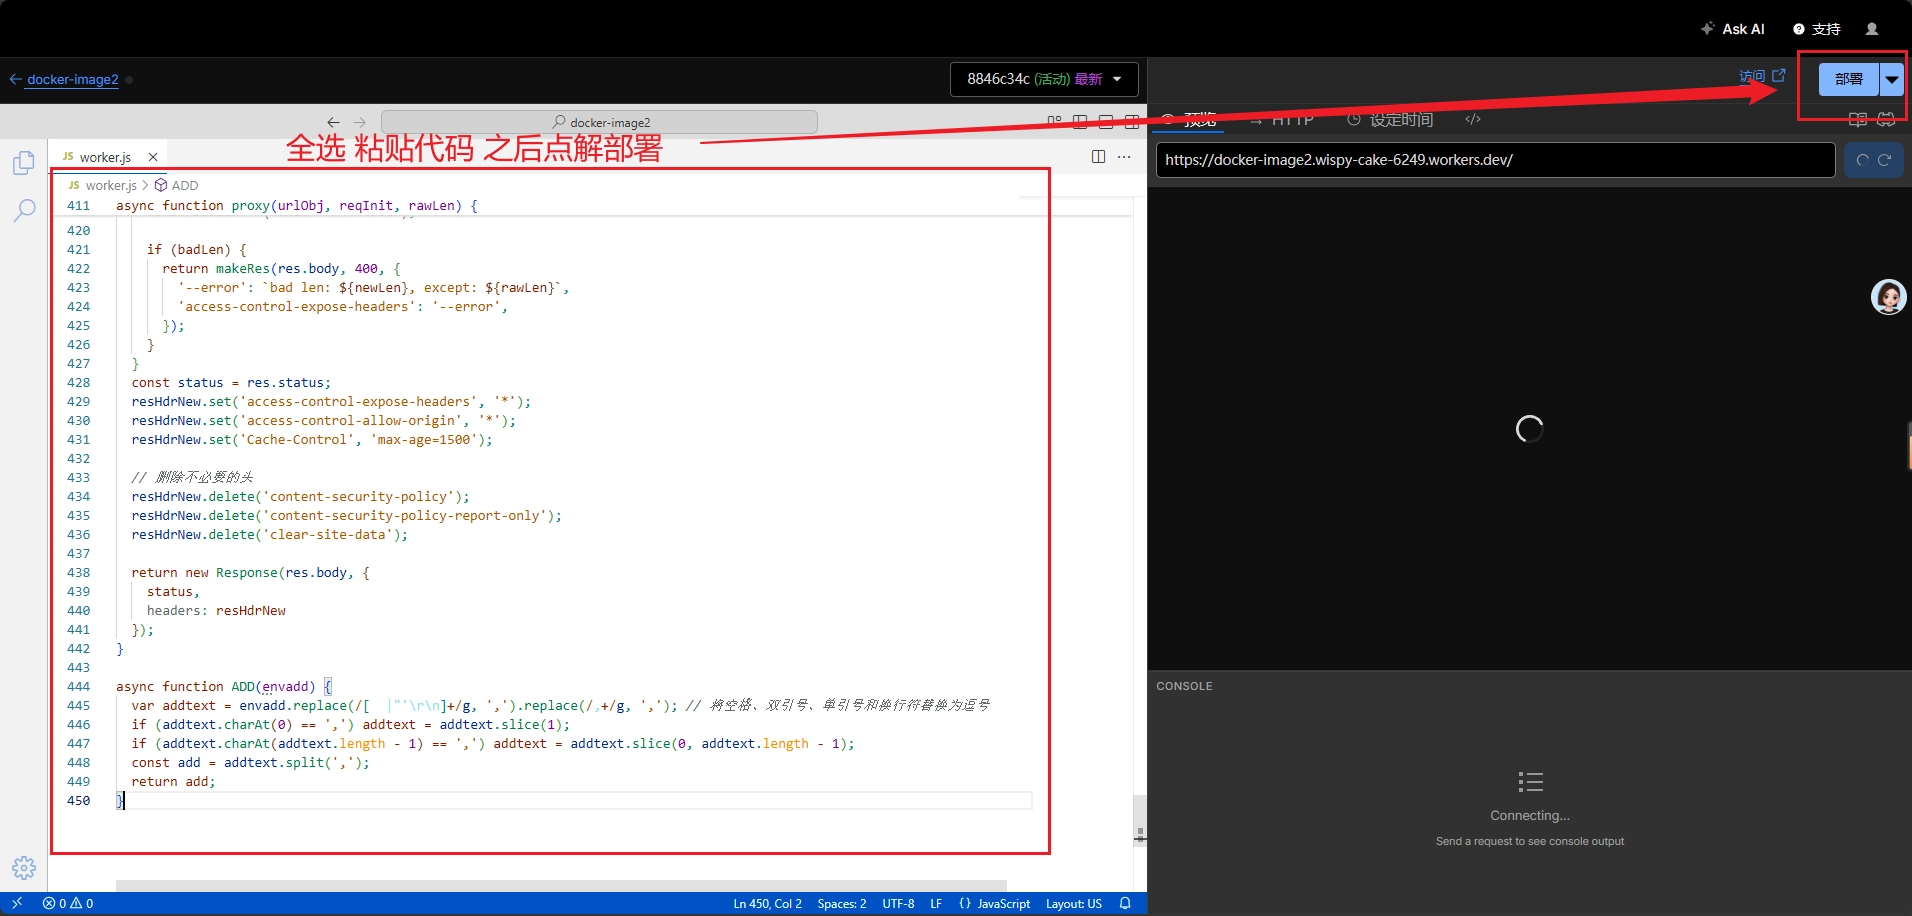This screenshot has width=1912, height=916.
Task: Switch to the 预览 preview tab
Action: (x=1189, y=120)
